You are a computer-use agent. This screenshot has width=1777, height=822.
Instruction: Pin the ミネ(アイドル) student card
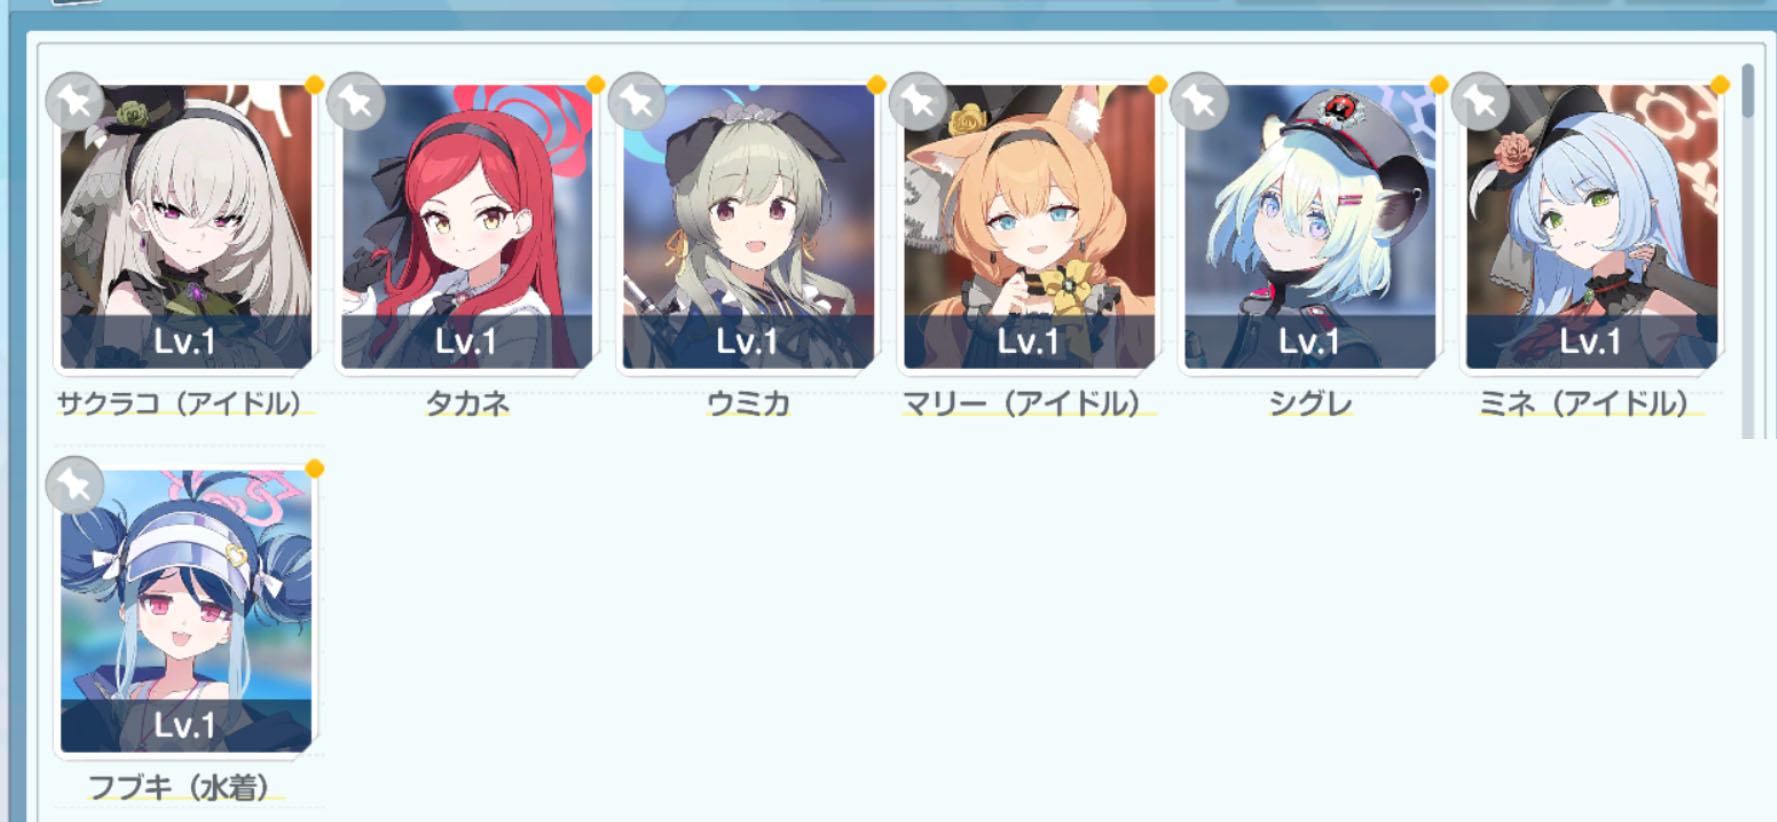click(1480, 101)
